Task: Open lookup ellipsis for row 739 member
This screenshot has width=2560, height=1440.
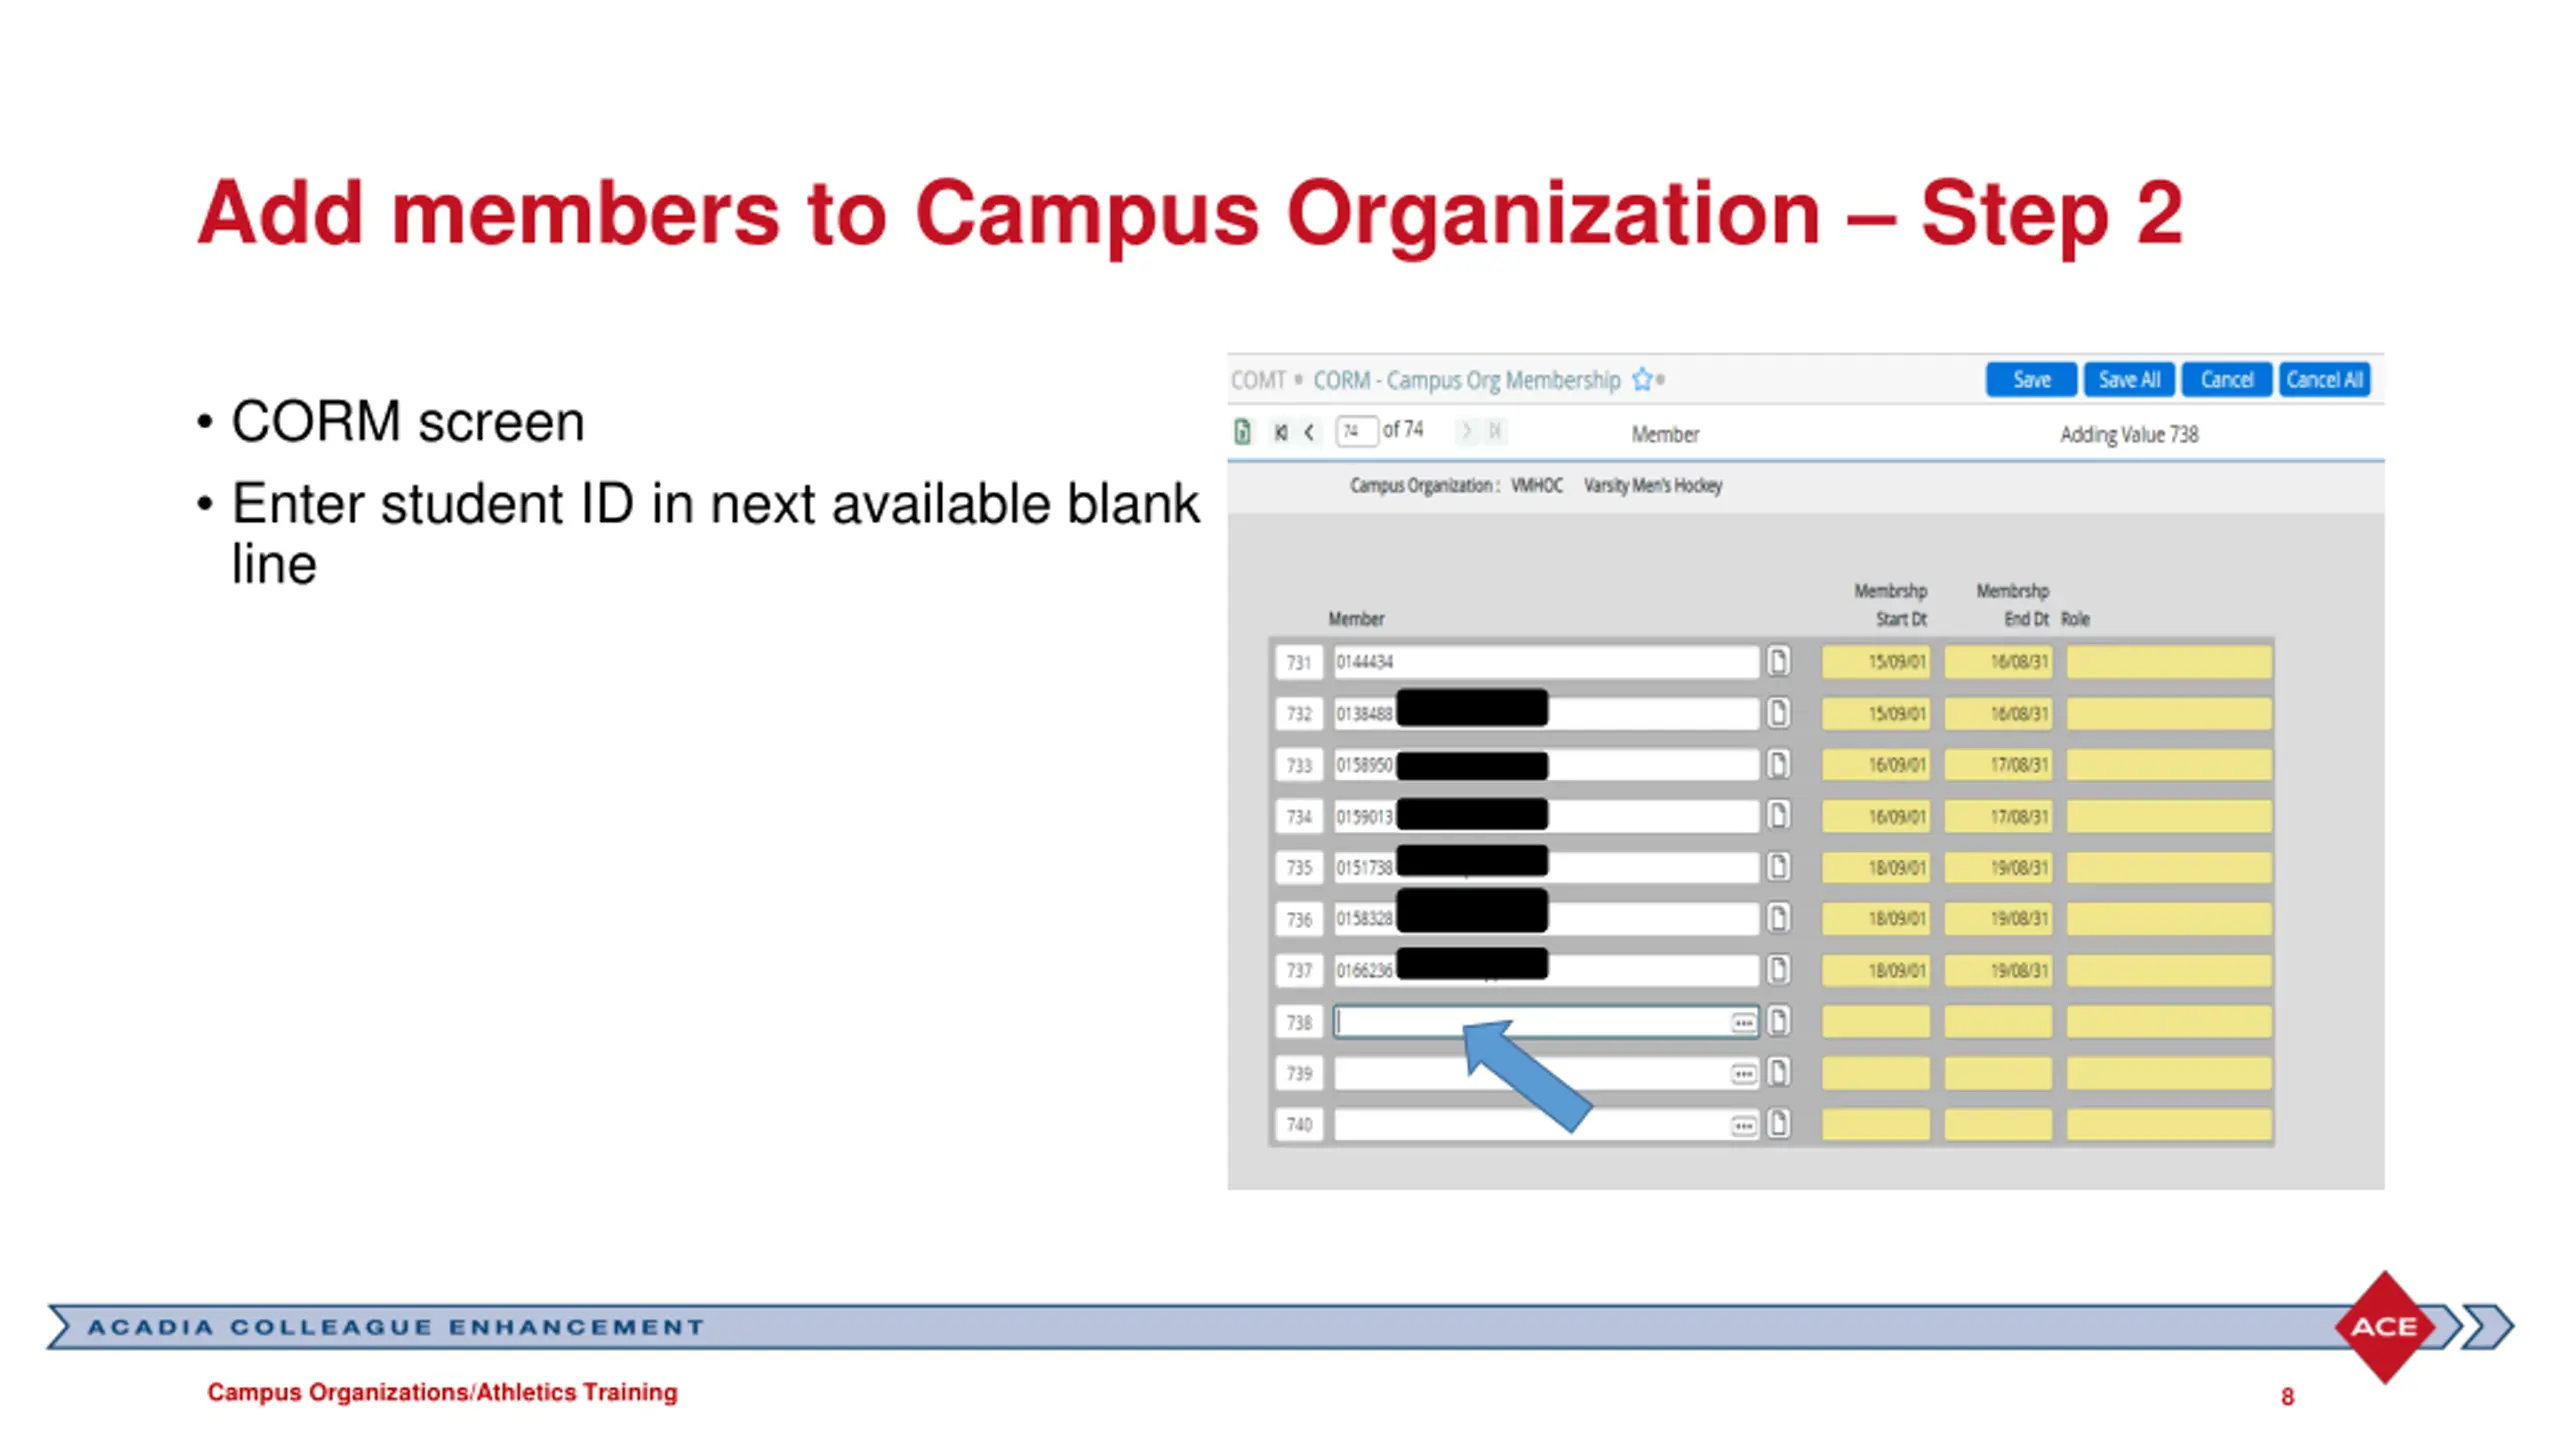Action: 1743,1074
